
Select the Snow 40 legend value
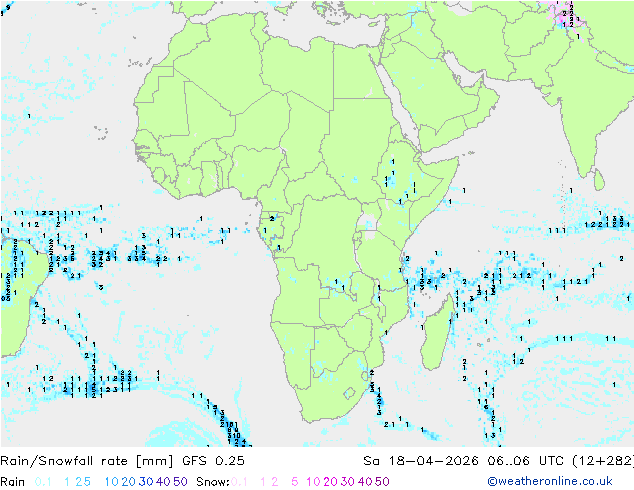pos(365,482)
